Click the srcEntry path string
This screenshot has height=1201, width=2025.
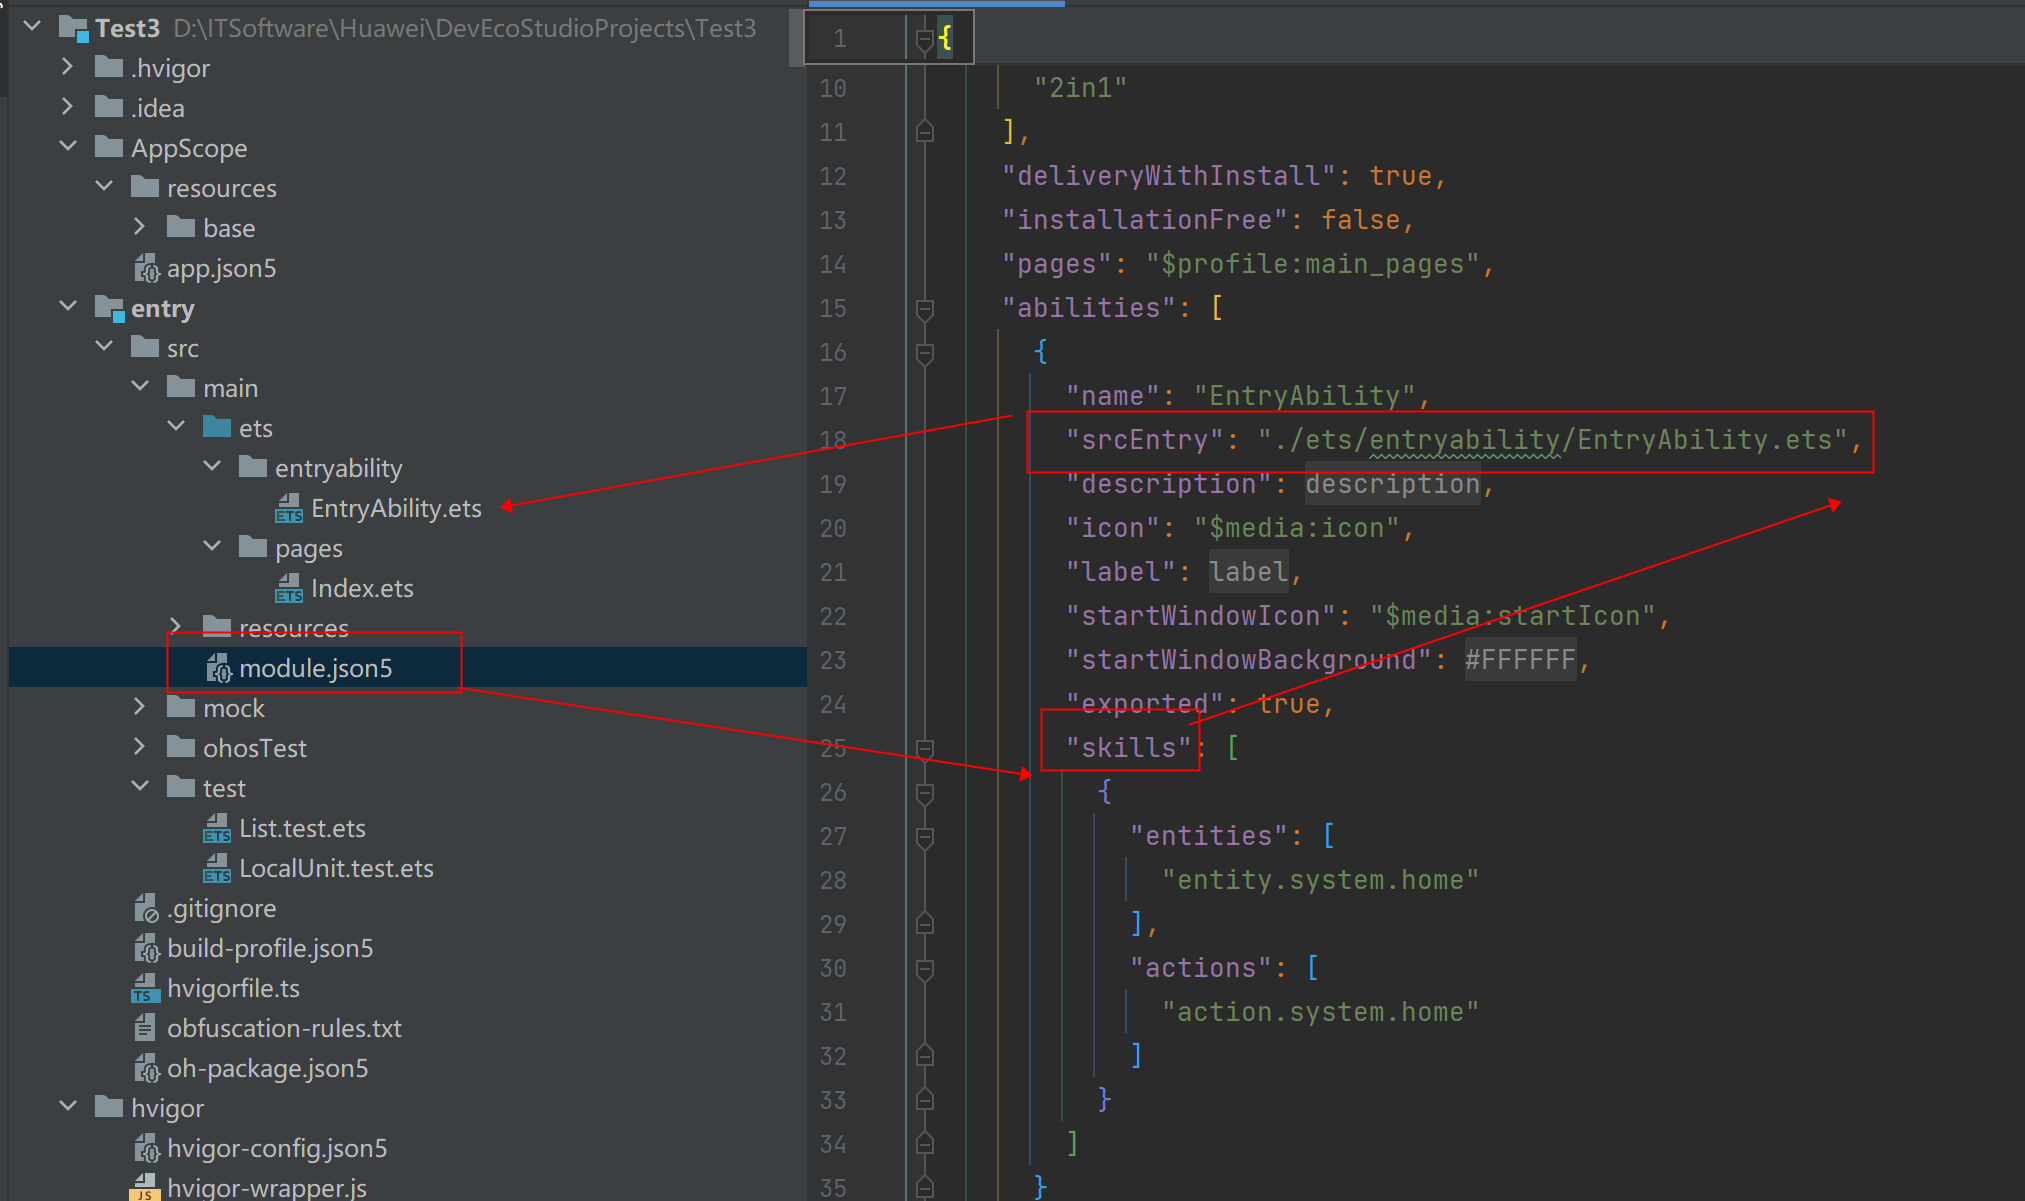1553,440
